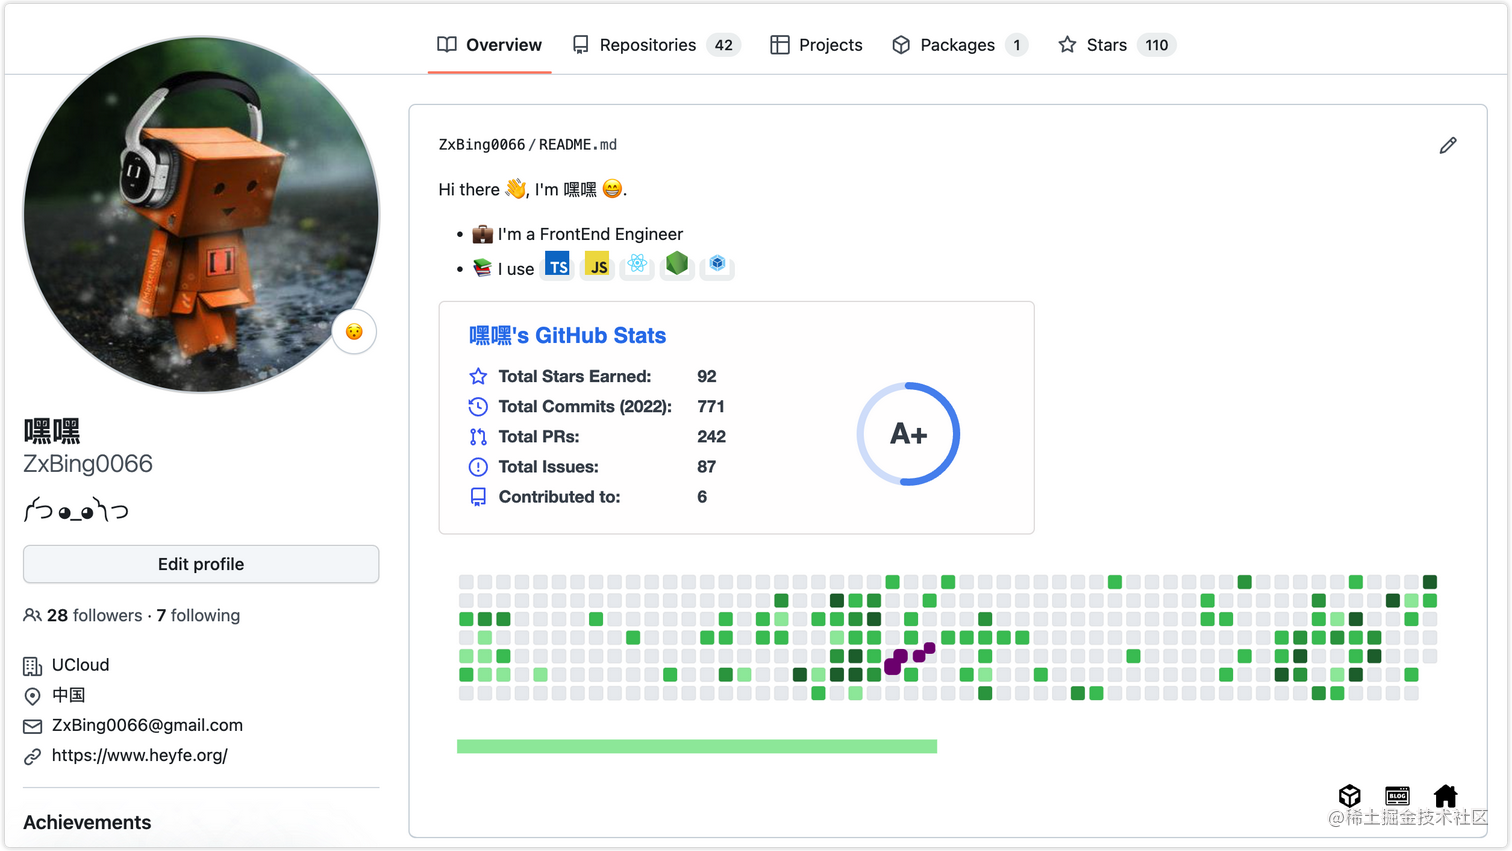This screenshot has height=851, width=1512.
Task: Click the location pin icon beside 中国
Action: pos(31,695)
